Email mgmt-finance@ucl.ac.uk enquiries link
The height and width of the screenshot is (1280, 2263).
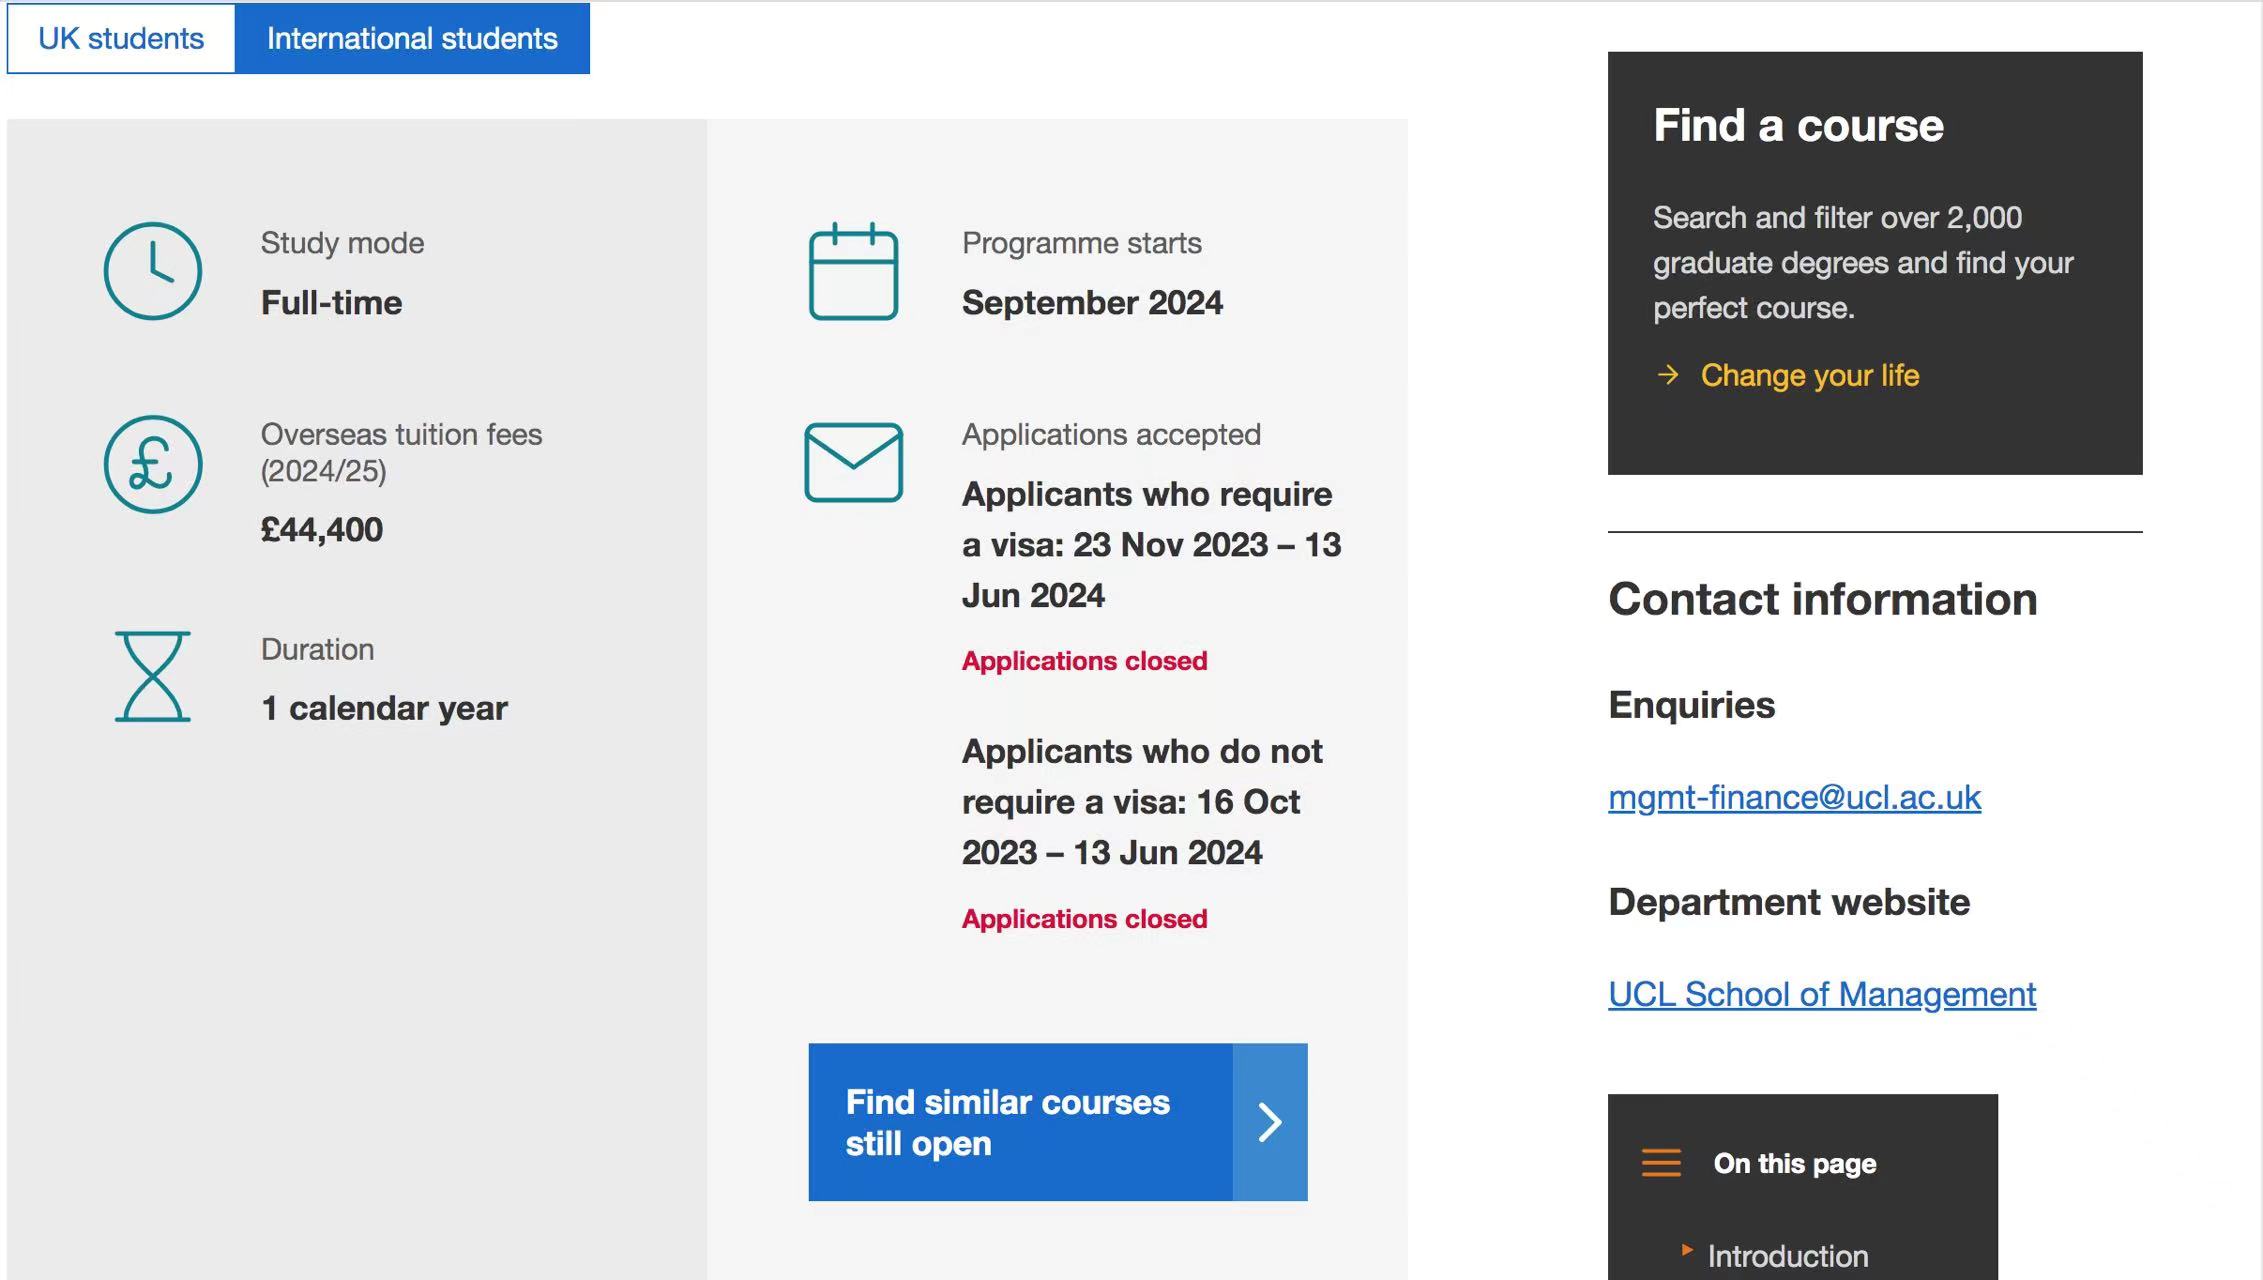tap(1794, 797)
